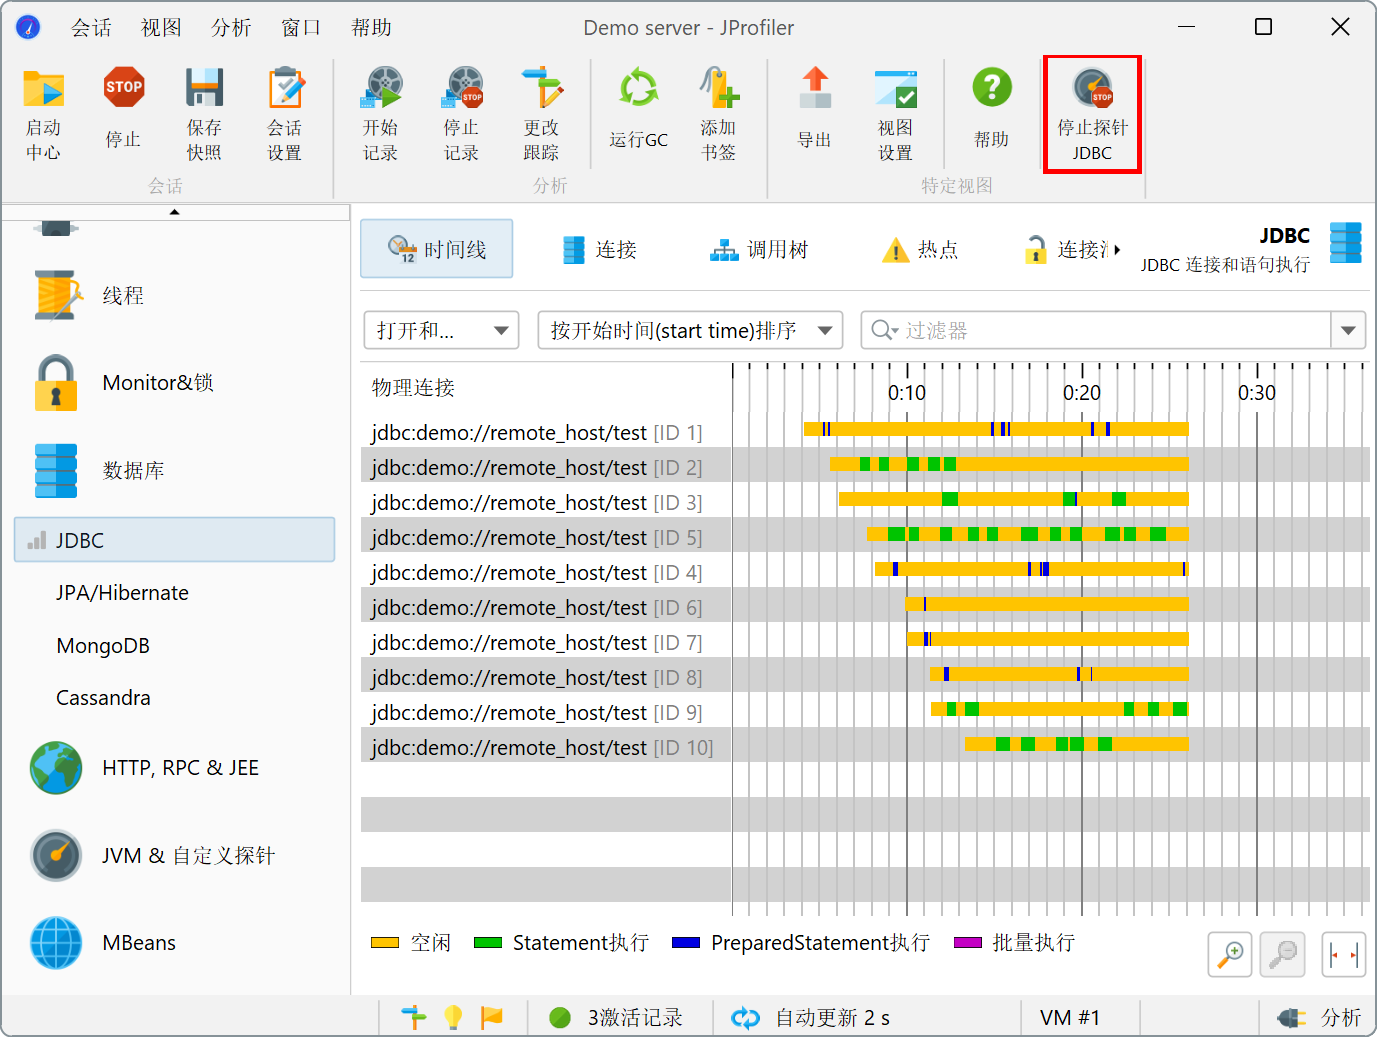This screenshot has height=1037, width=1377.
Task: Open the 会话 menu
Action: [91, 28]
